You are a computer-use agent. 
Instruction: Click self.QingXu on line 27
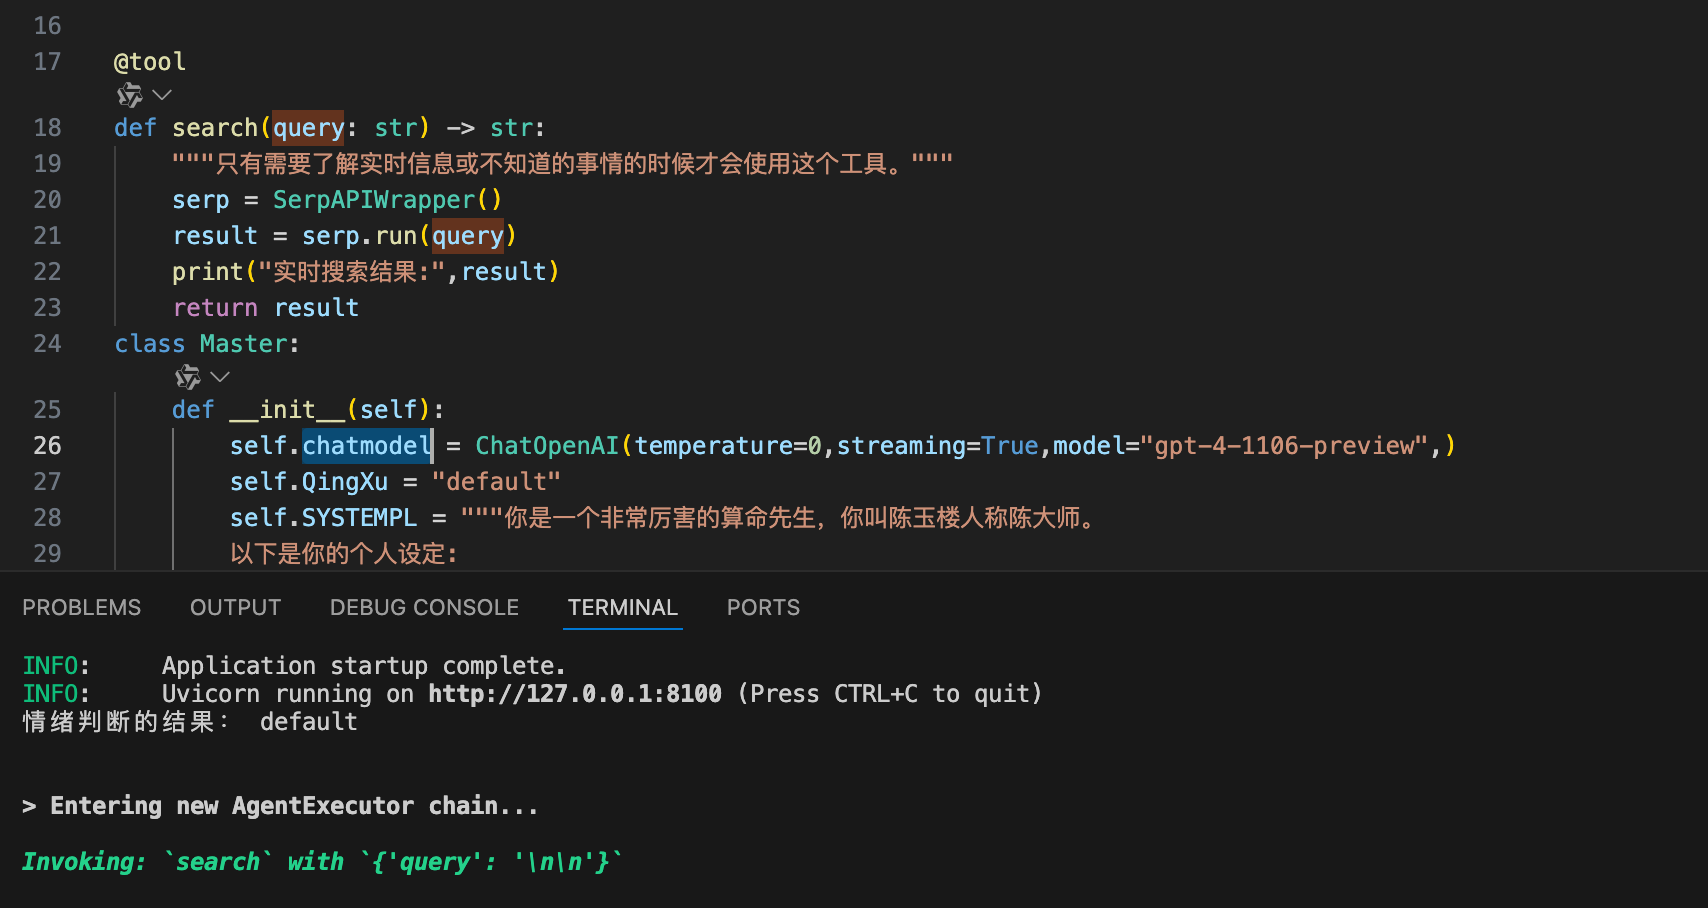[309, 482]
